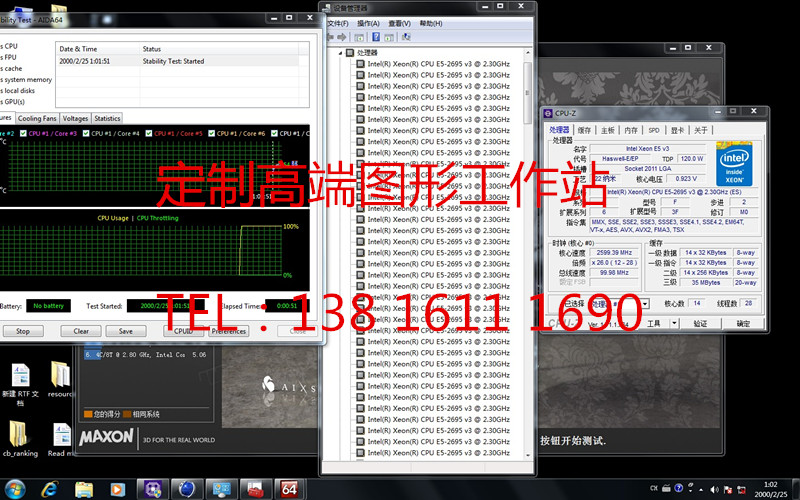This screenshot has height=500, width=800.
Task: Switch to CPU-Z purple chip taskbar icon
Action: pyautogui.click(x=153, y=489)
